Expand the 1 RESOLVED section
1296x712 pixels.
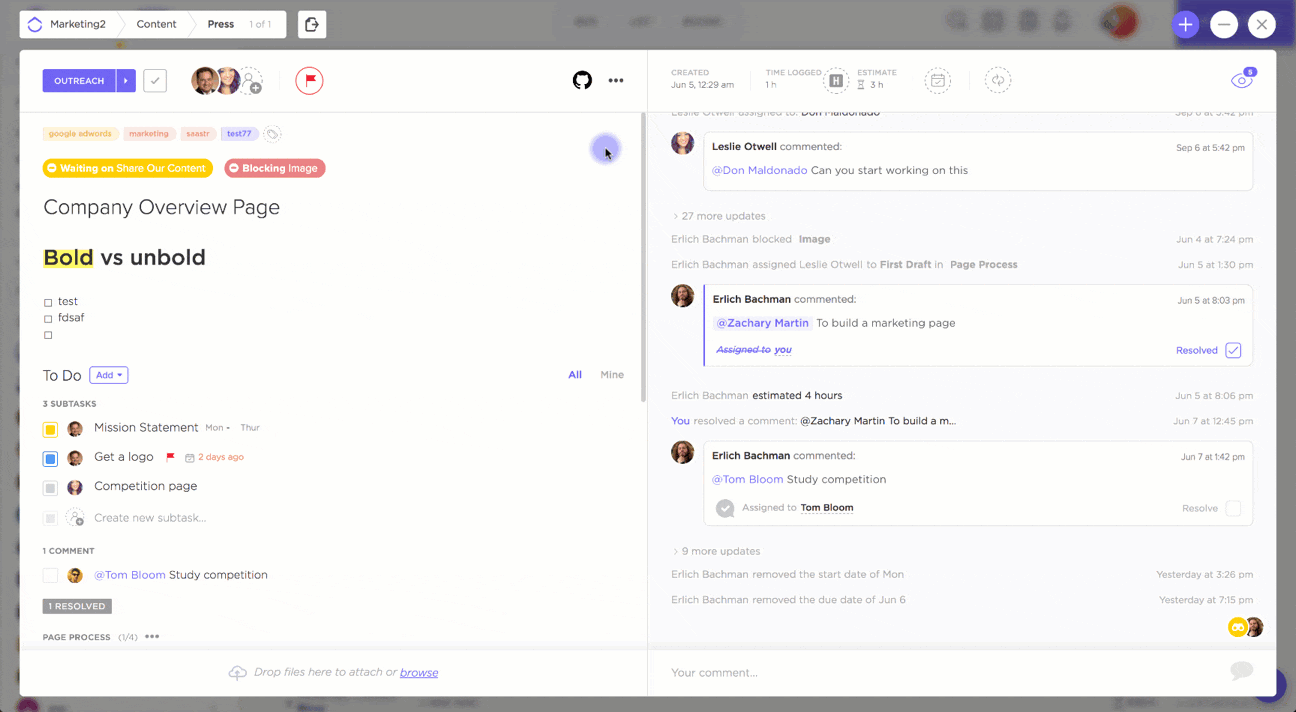[x=77, y=606]
